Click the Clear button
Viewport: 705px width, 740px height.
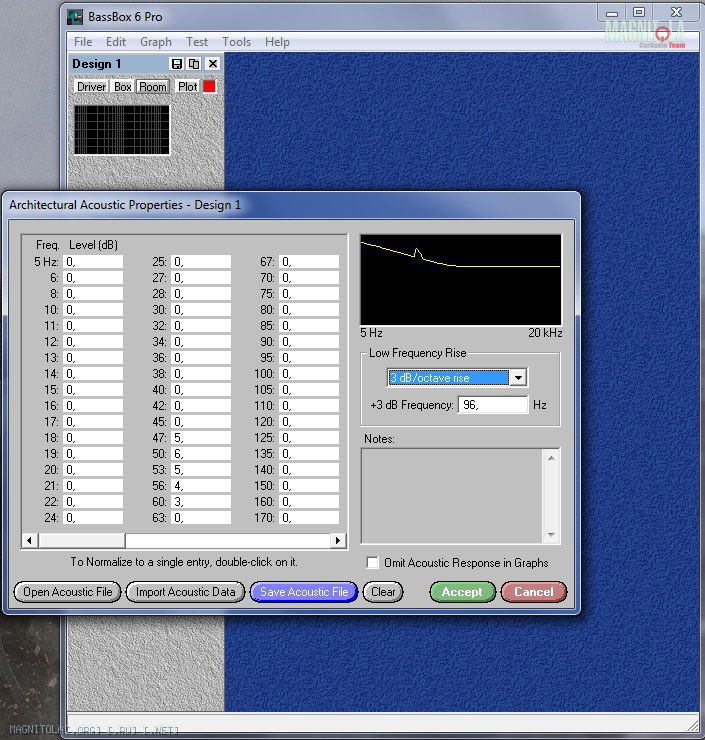[x=383, y=592]
